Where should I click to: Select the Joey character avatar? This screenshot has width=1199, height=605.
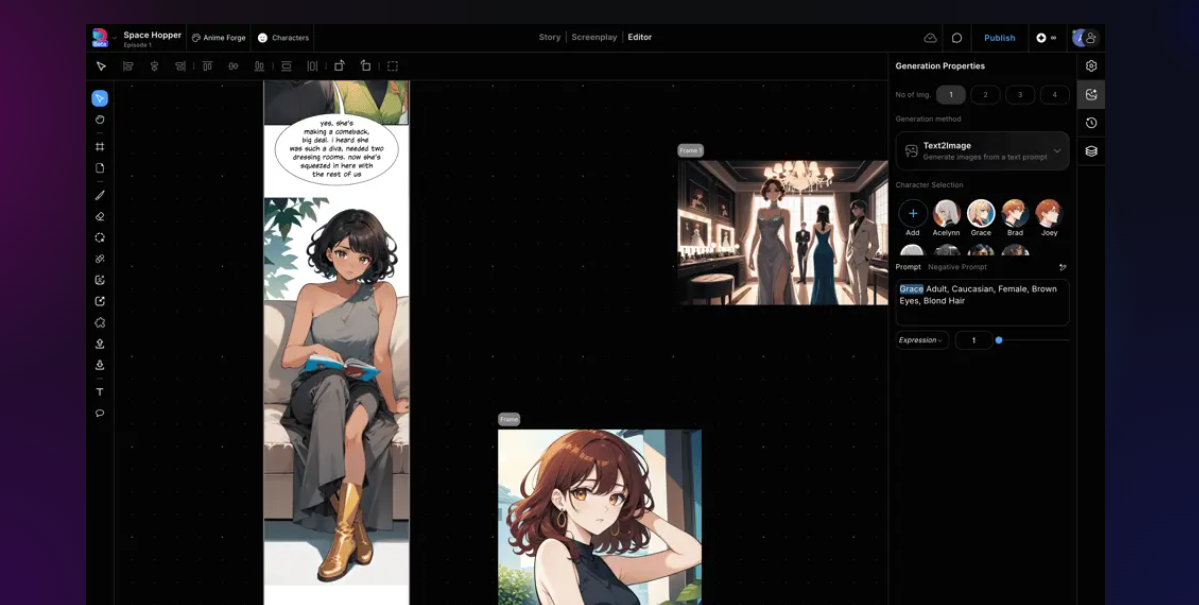coord(1048,213)
